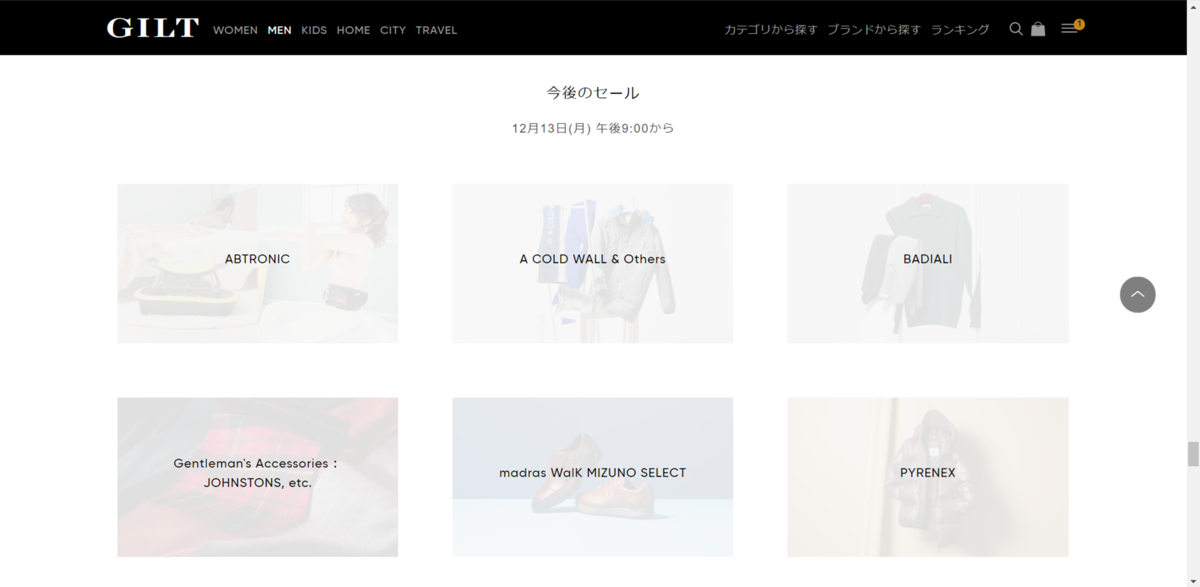1200x587 pixels.
Task: Open ブランドから探す menu
Action: [x=874, y=30]
